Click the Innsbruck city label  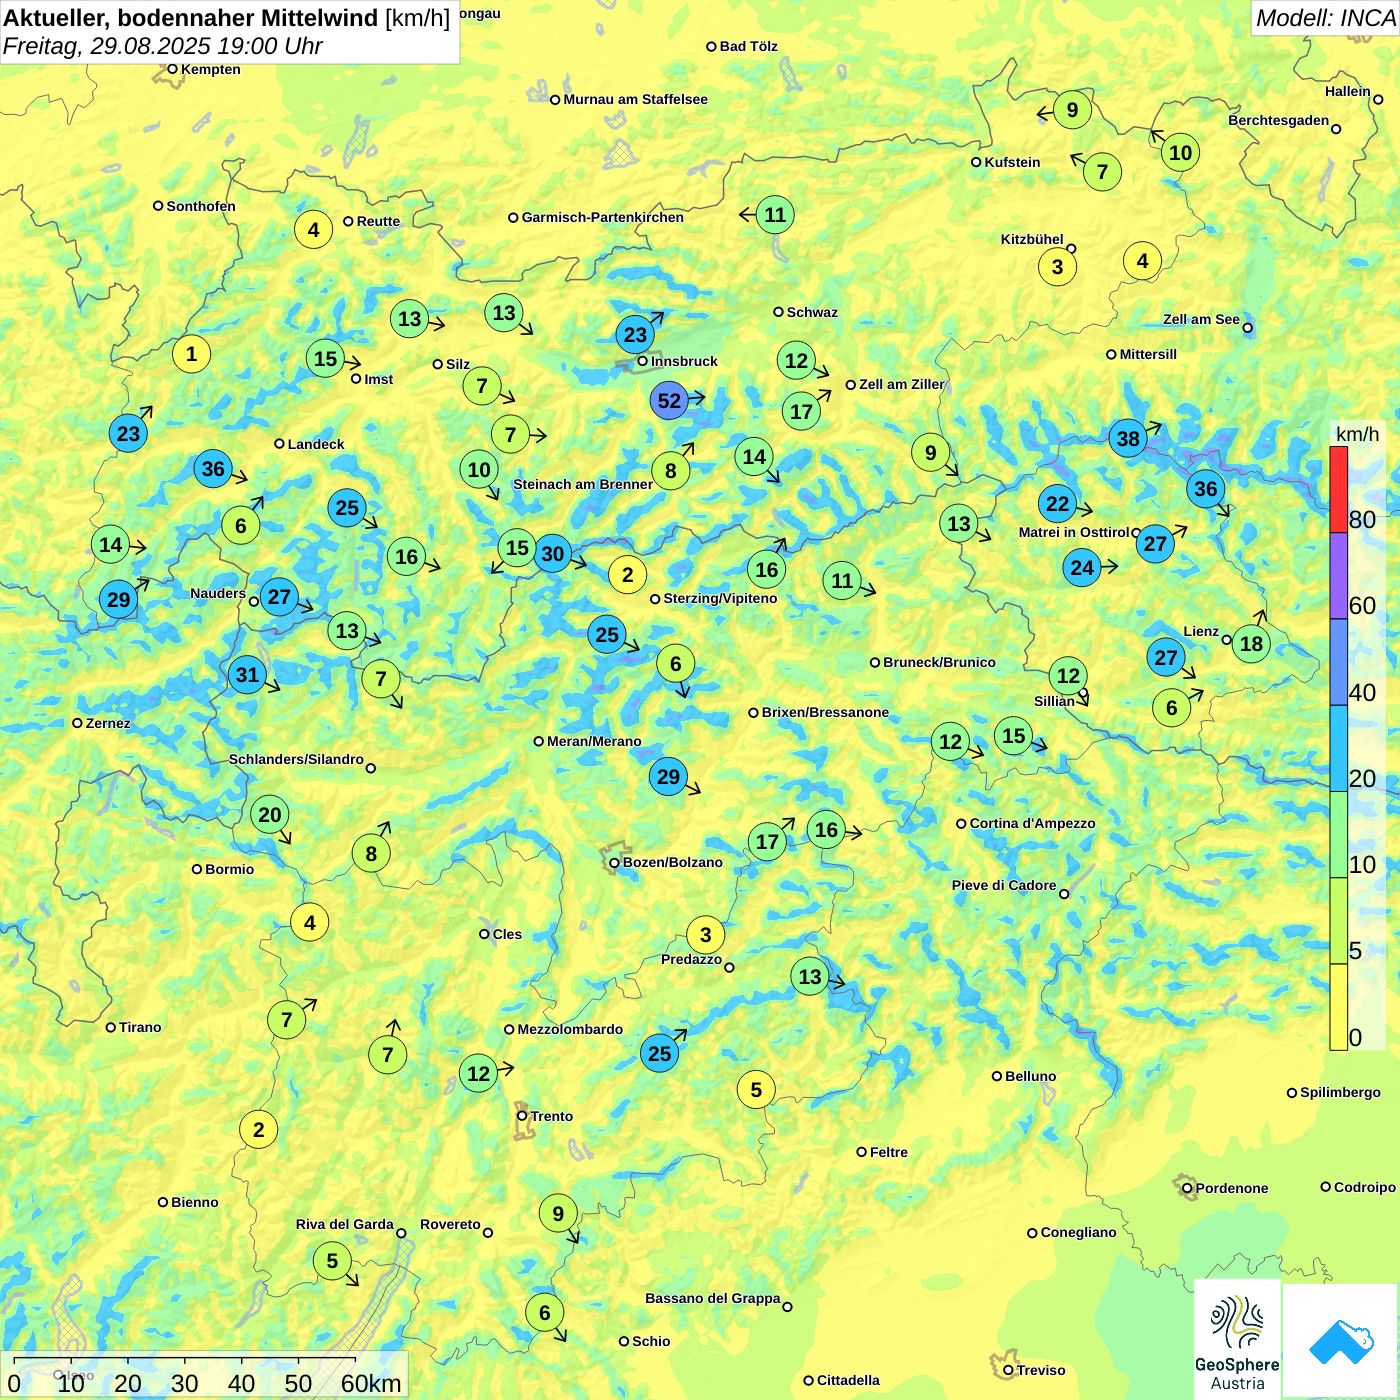pos(684,361)
